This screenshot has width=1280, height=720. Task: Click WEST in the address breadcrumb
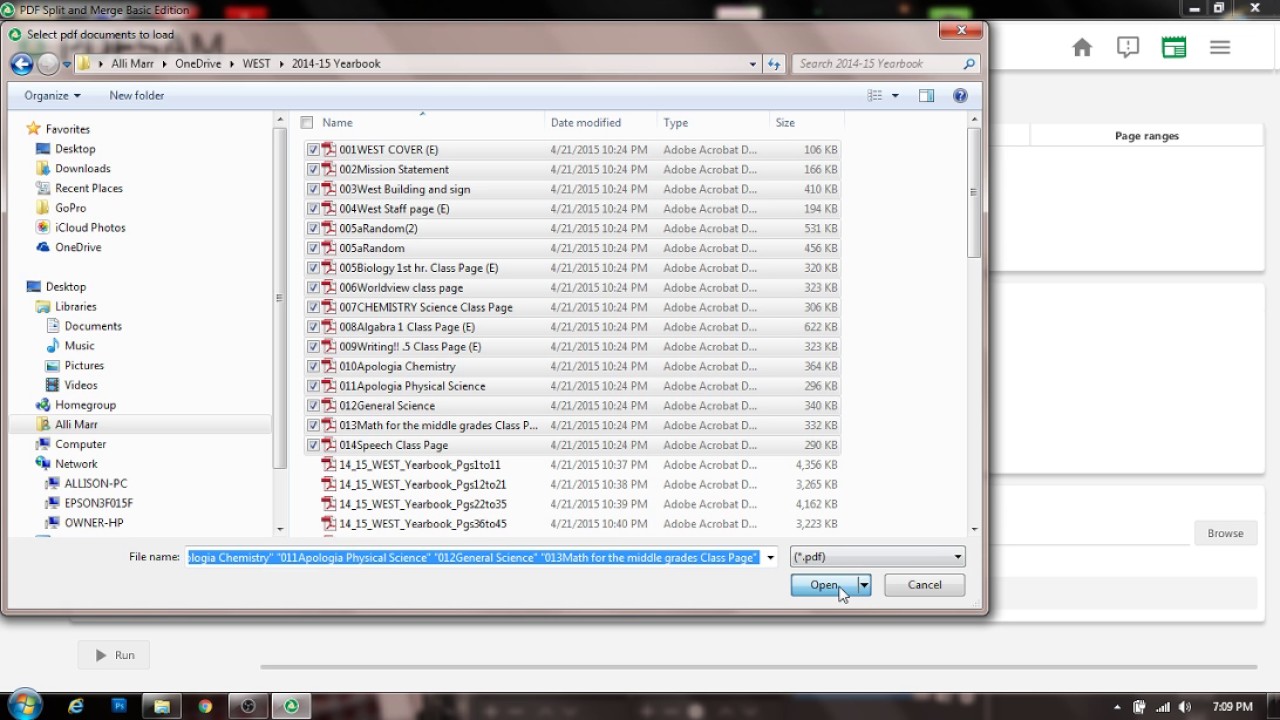[256, 64]
